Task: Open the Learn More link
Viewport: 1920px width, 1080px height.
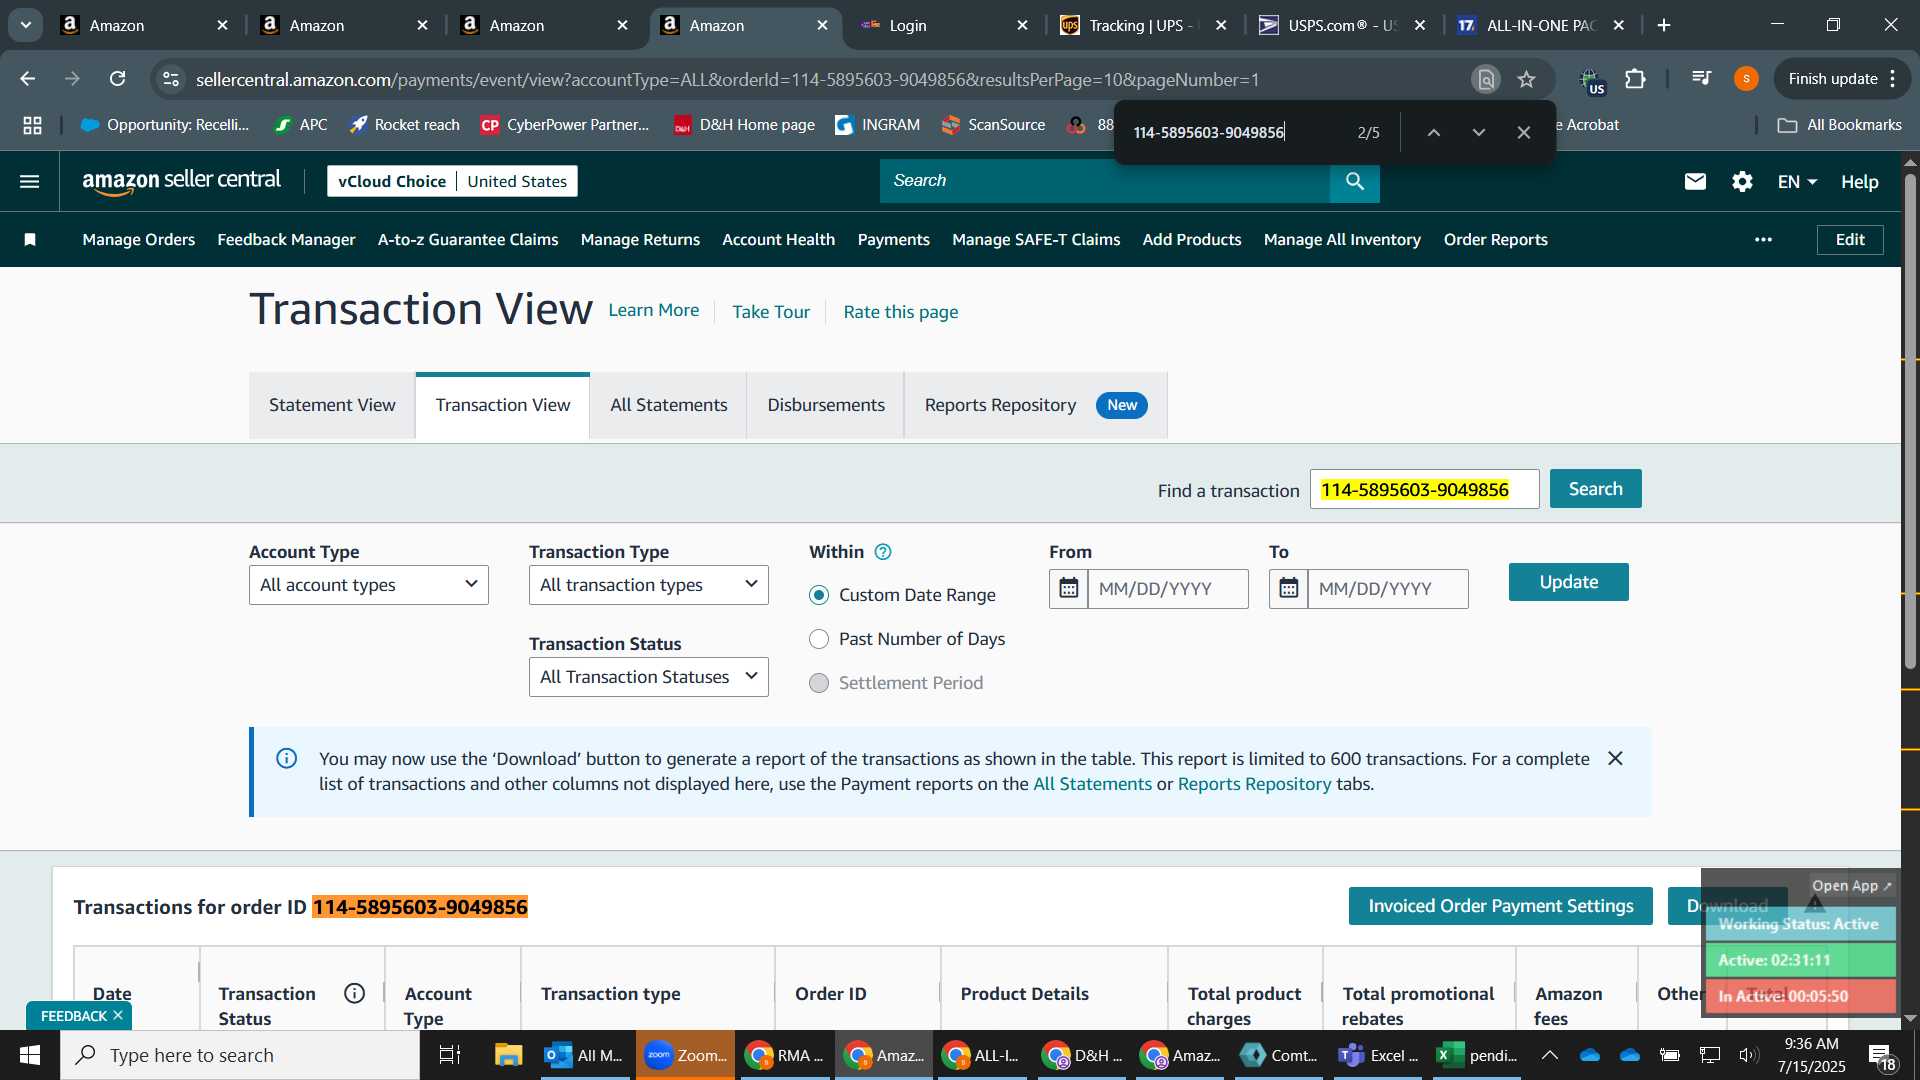Action: [x=654, y=310]
